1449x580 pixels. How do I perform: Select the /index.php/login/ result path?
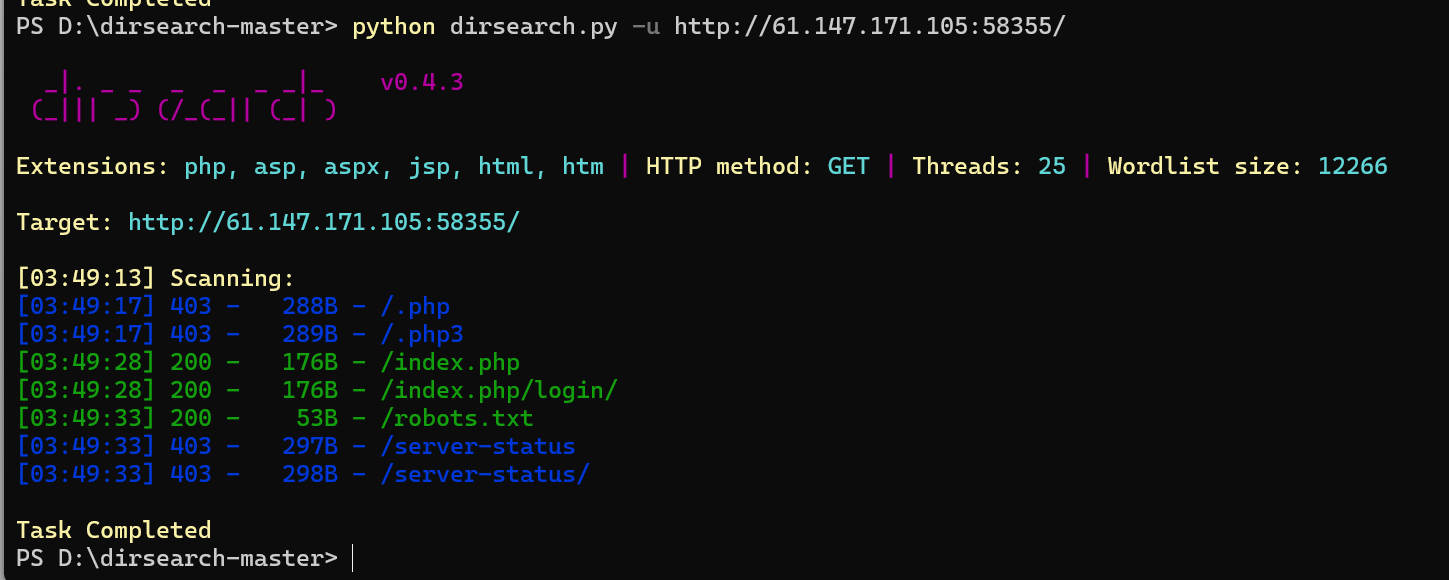coord(499,390)
